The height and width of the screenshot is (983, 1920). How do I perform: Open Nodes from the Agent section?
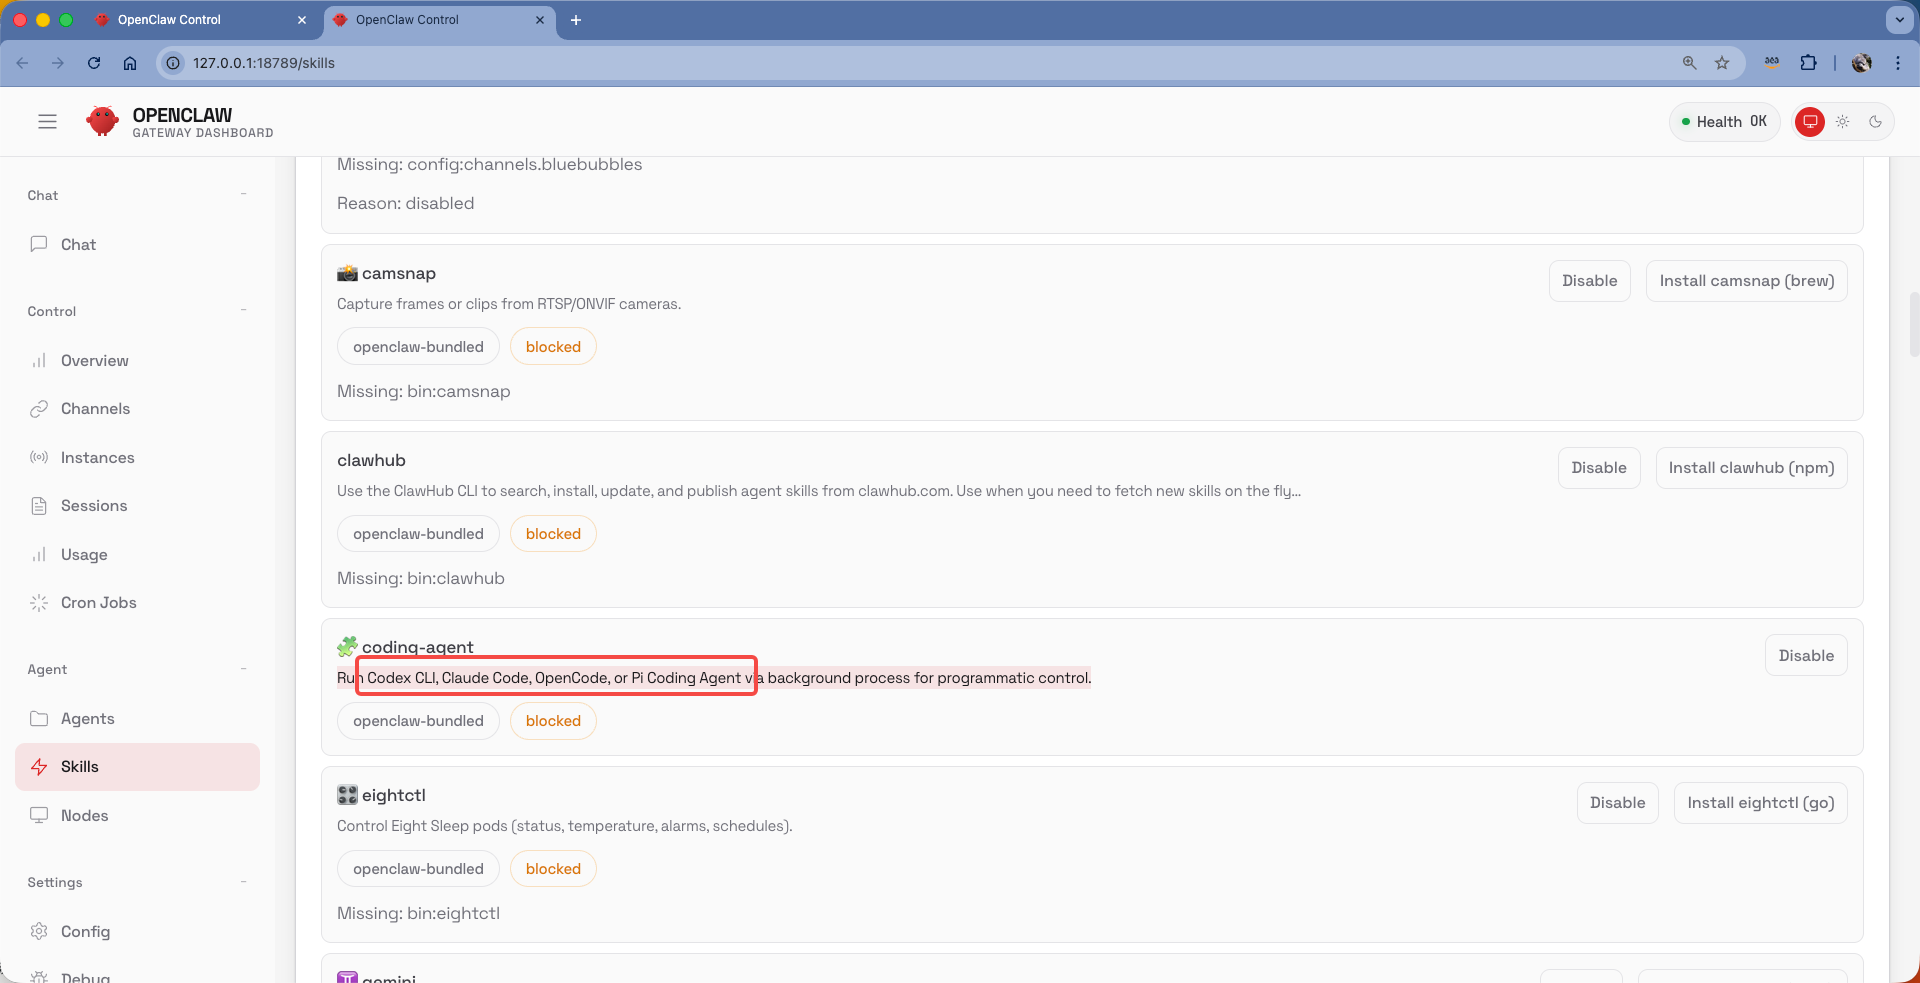(84, 816)
